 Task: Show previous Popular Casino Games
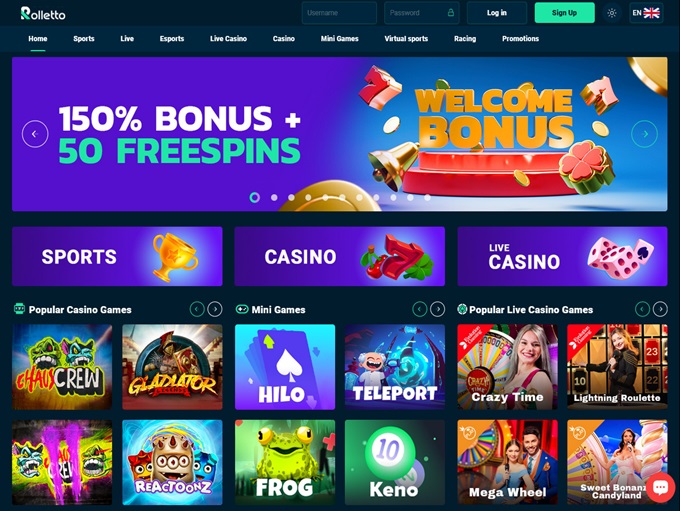(197, 309)
